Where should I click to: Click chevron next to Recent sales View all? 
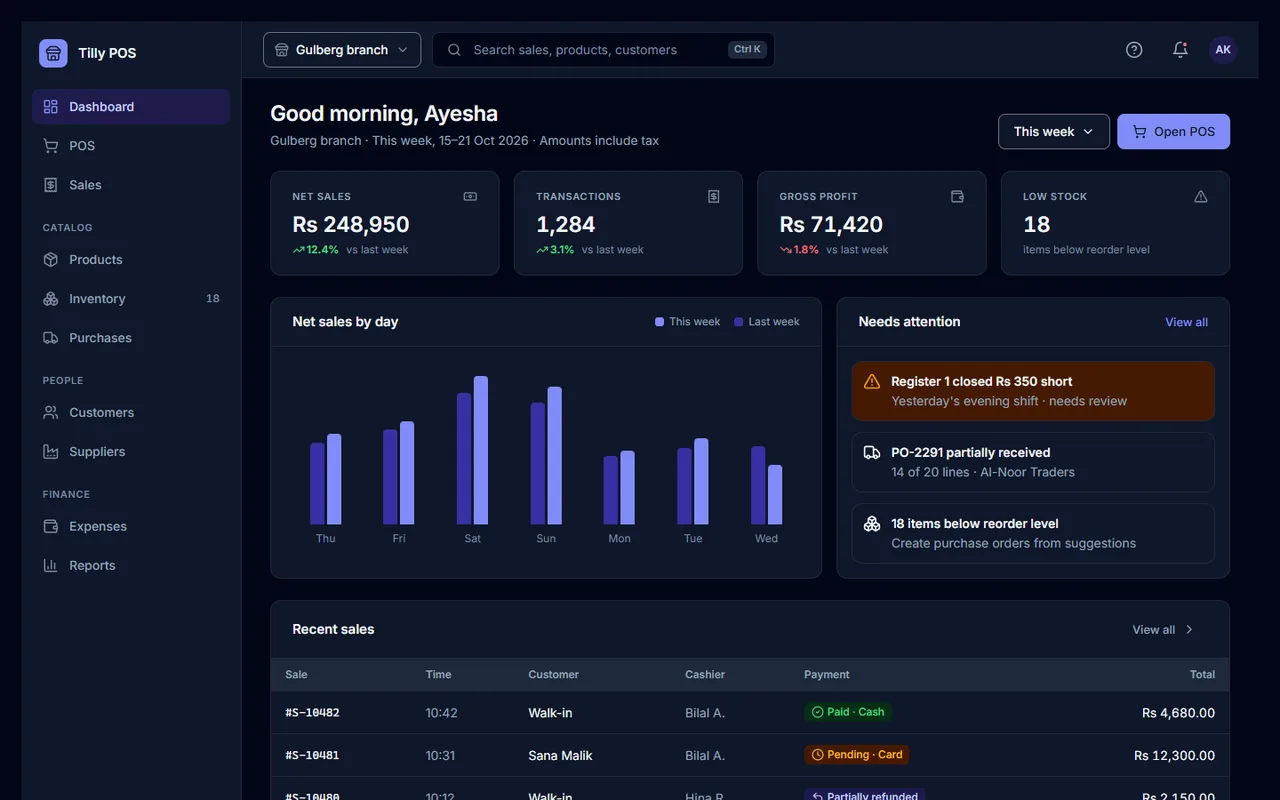click(x=1189, y=630)
